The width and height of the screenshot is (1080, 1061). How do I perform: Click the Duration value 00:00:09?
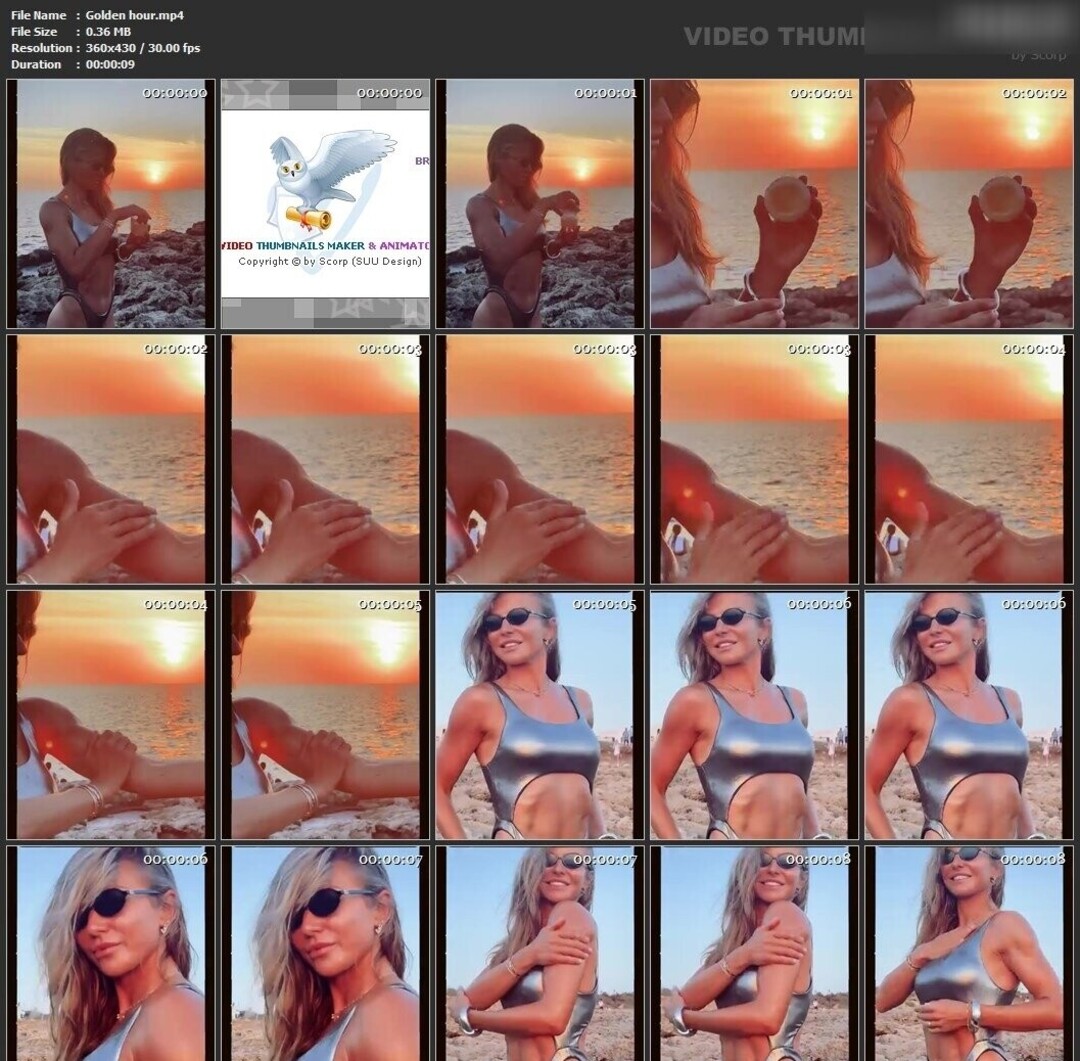click(110, 64)
